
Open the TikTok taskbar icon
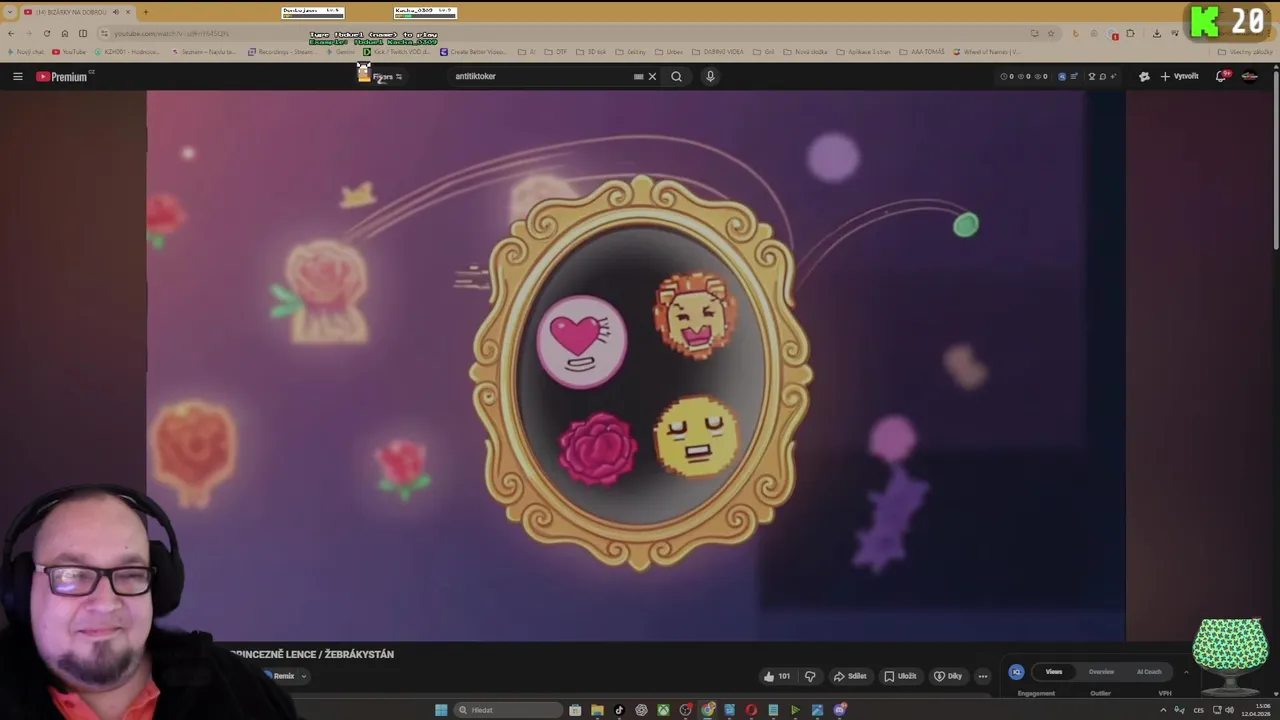point(619,710)
